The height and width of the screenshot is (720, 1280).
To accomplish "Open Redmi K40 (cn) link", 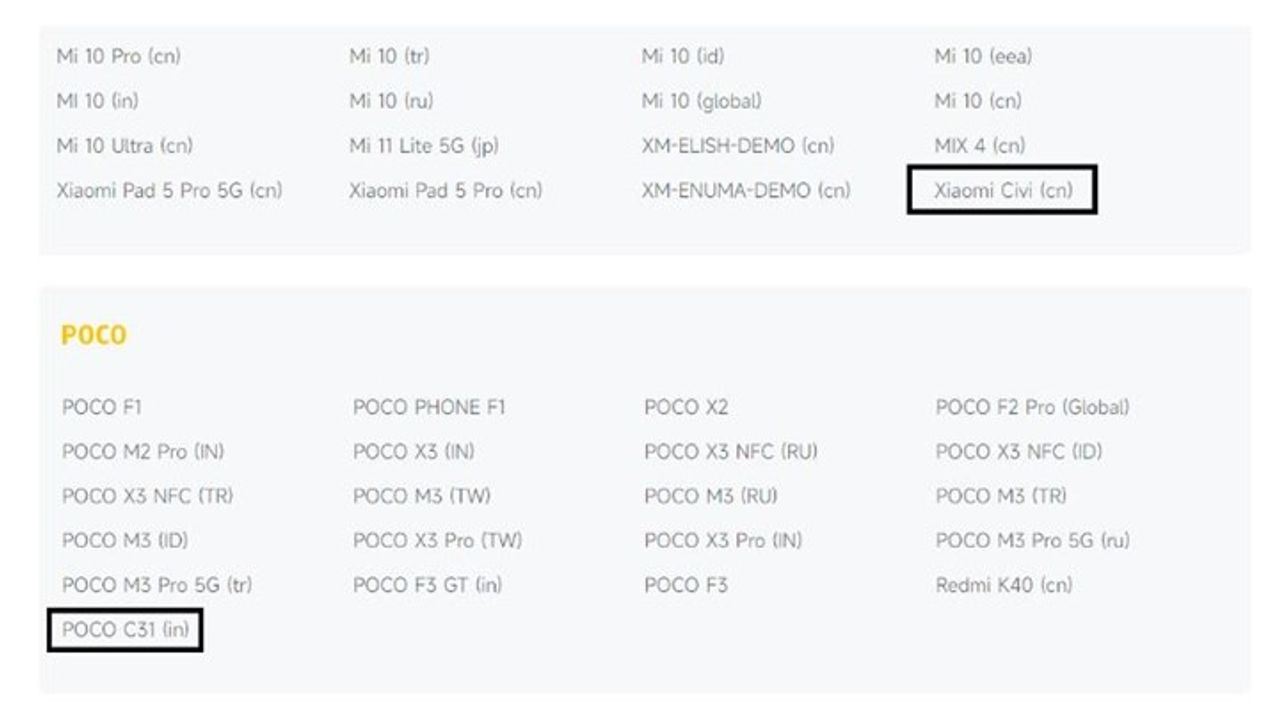I will [x=1004, y=585].
